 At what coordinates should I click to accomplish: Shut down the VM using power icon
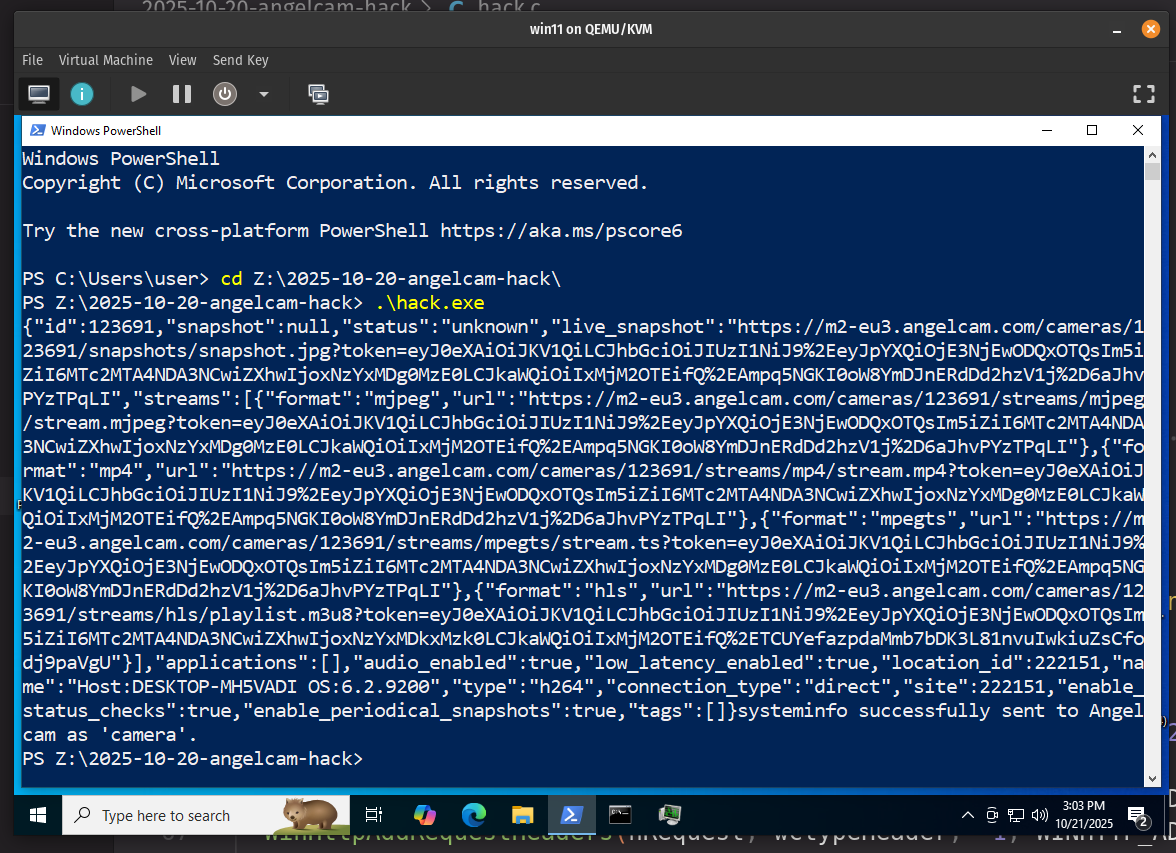(x=224, y=93)
